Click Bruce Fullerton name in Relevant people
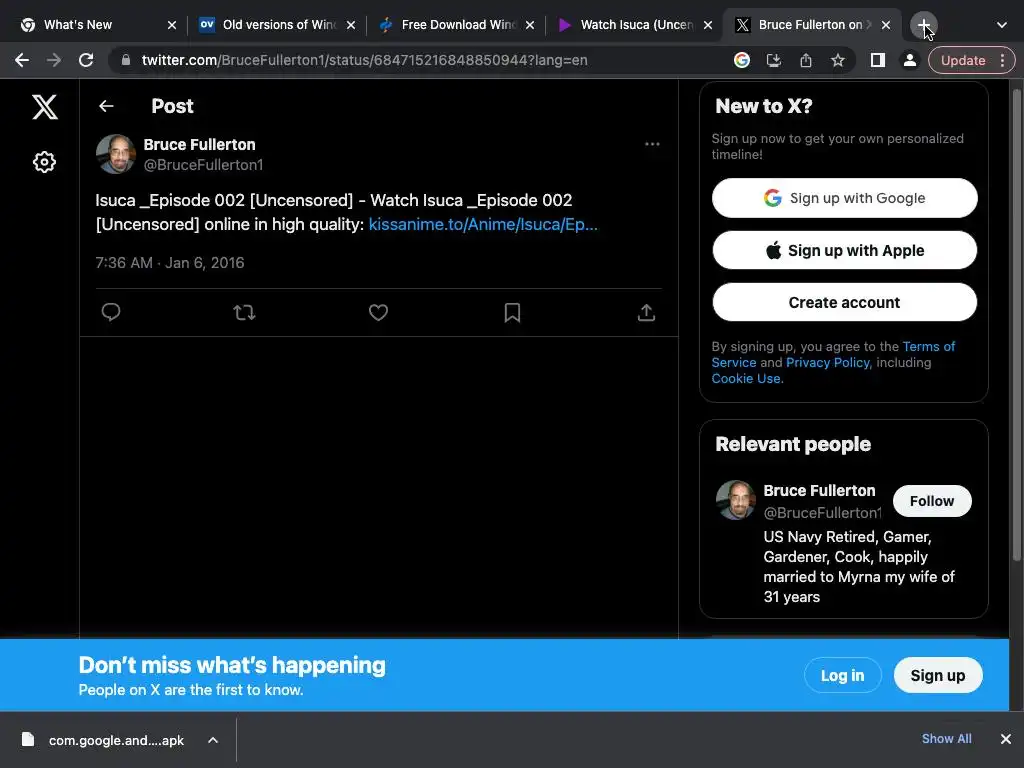The image size is (1024, 768). [819, 490]
